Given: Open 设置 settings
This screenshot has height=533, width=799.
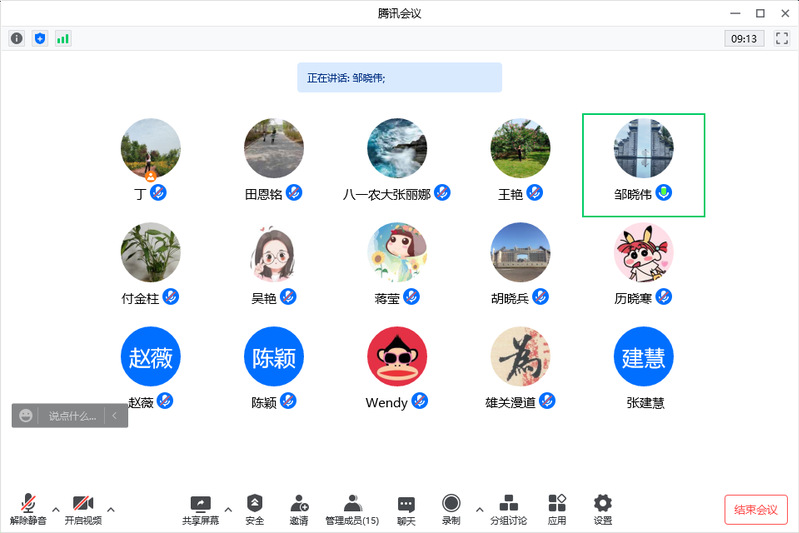Looking at the screenshot, I should click(x=602, y=509).
